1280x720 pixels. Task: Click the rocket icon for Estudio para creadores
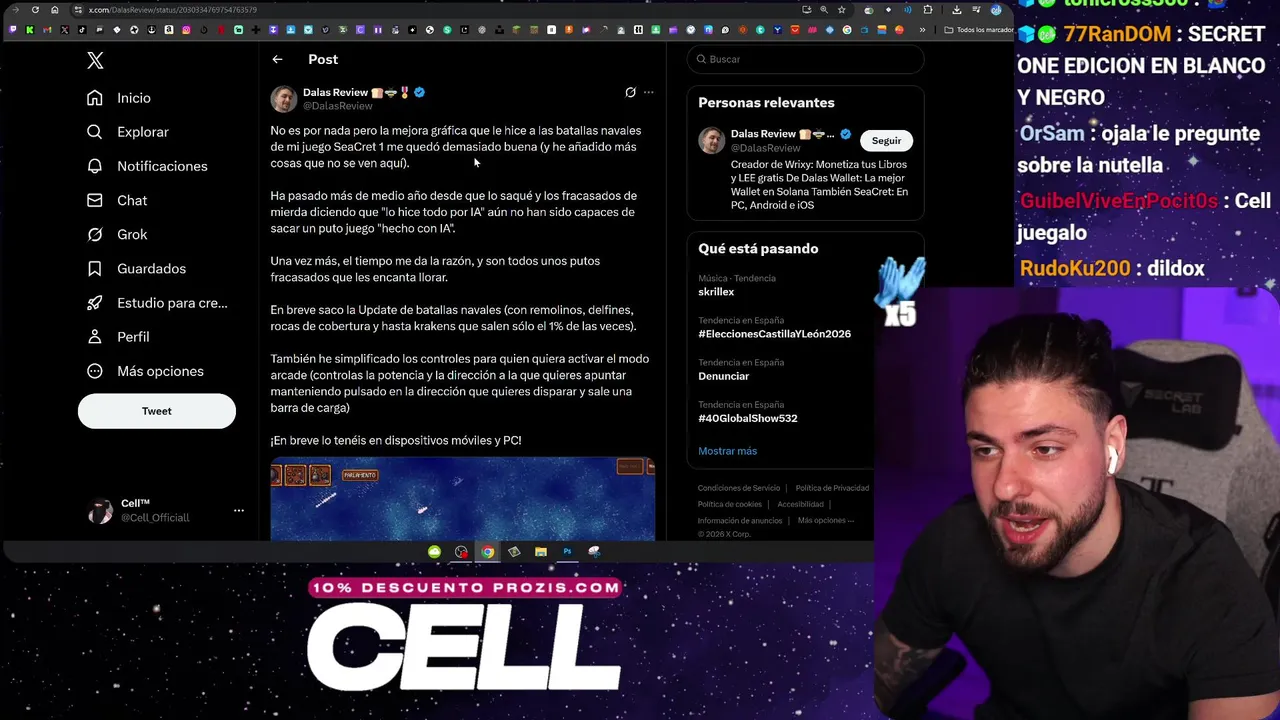(x=94, y=302)
